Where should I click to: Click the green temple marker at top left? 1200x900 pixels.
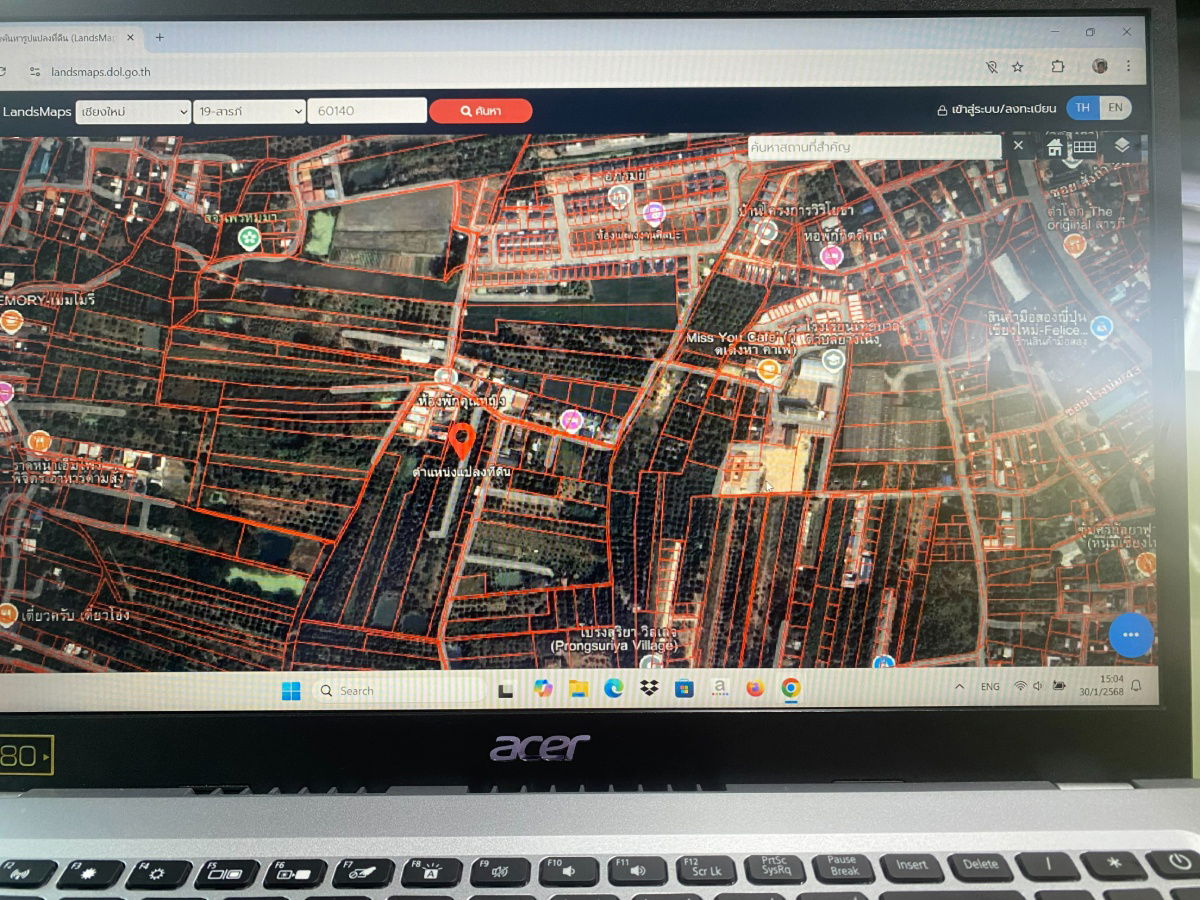tap(248, 238)
